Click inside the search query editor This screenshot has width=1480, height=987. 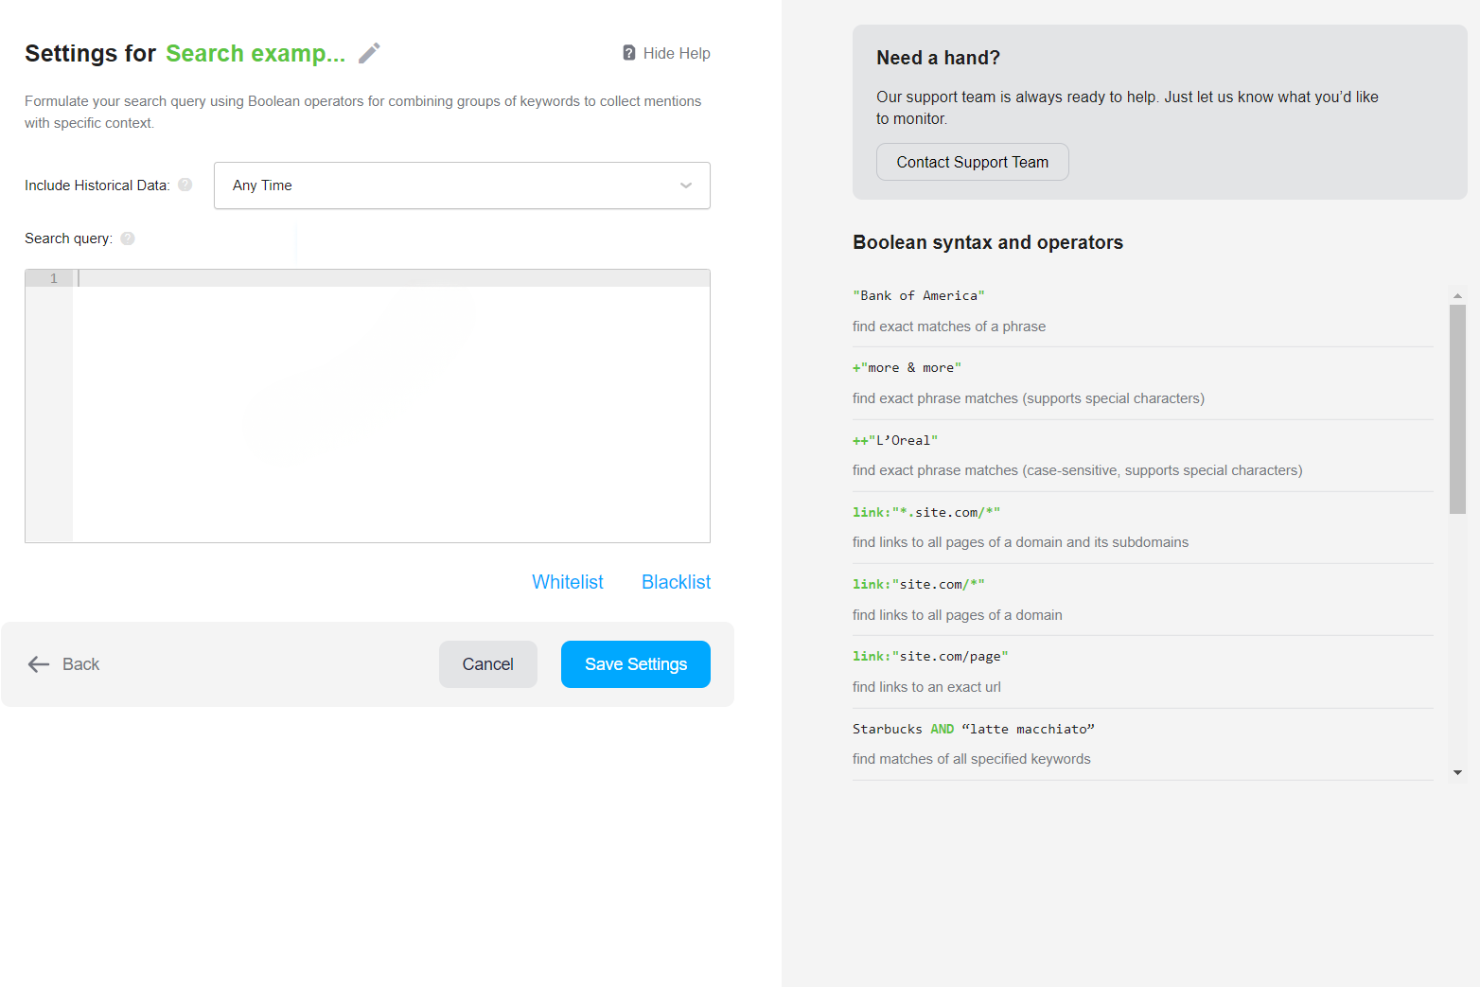coord(390,400)
